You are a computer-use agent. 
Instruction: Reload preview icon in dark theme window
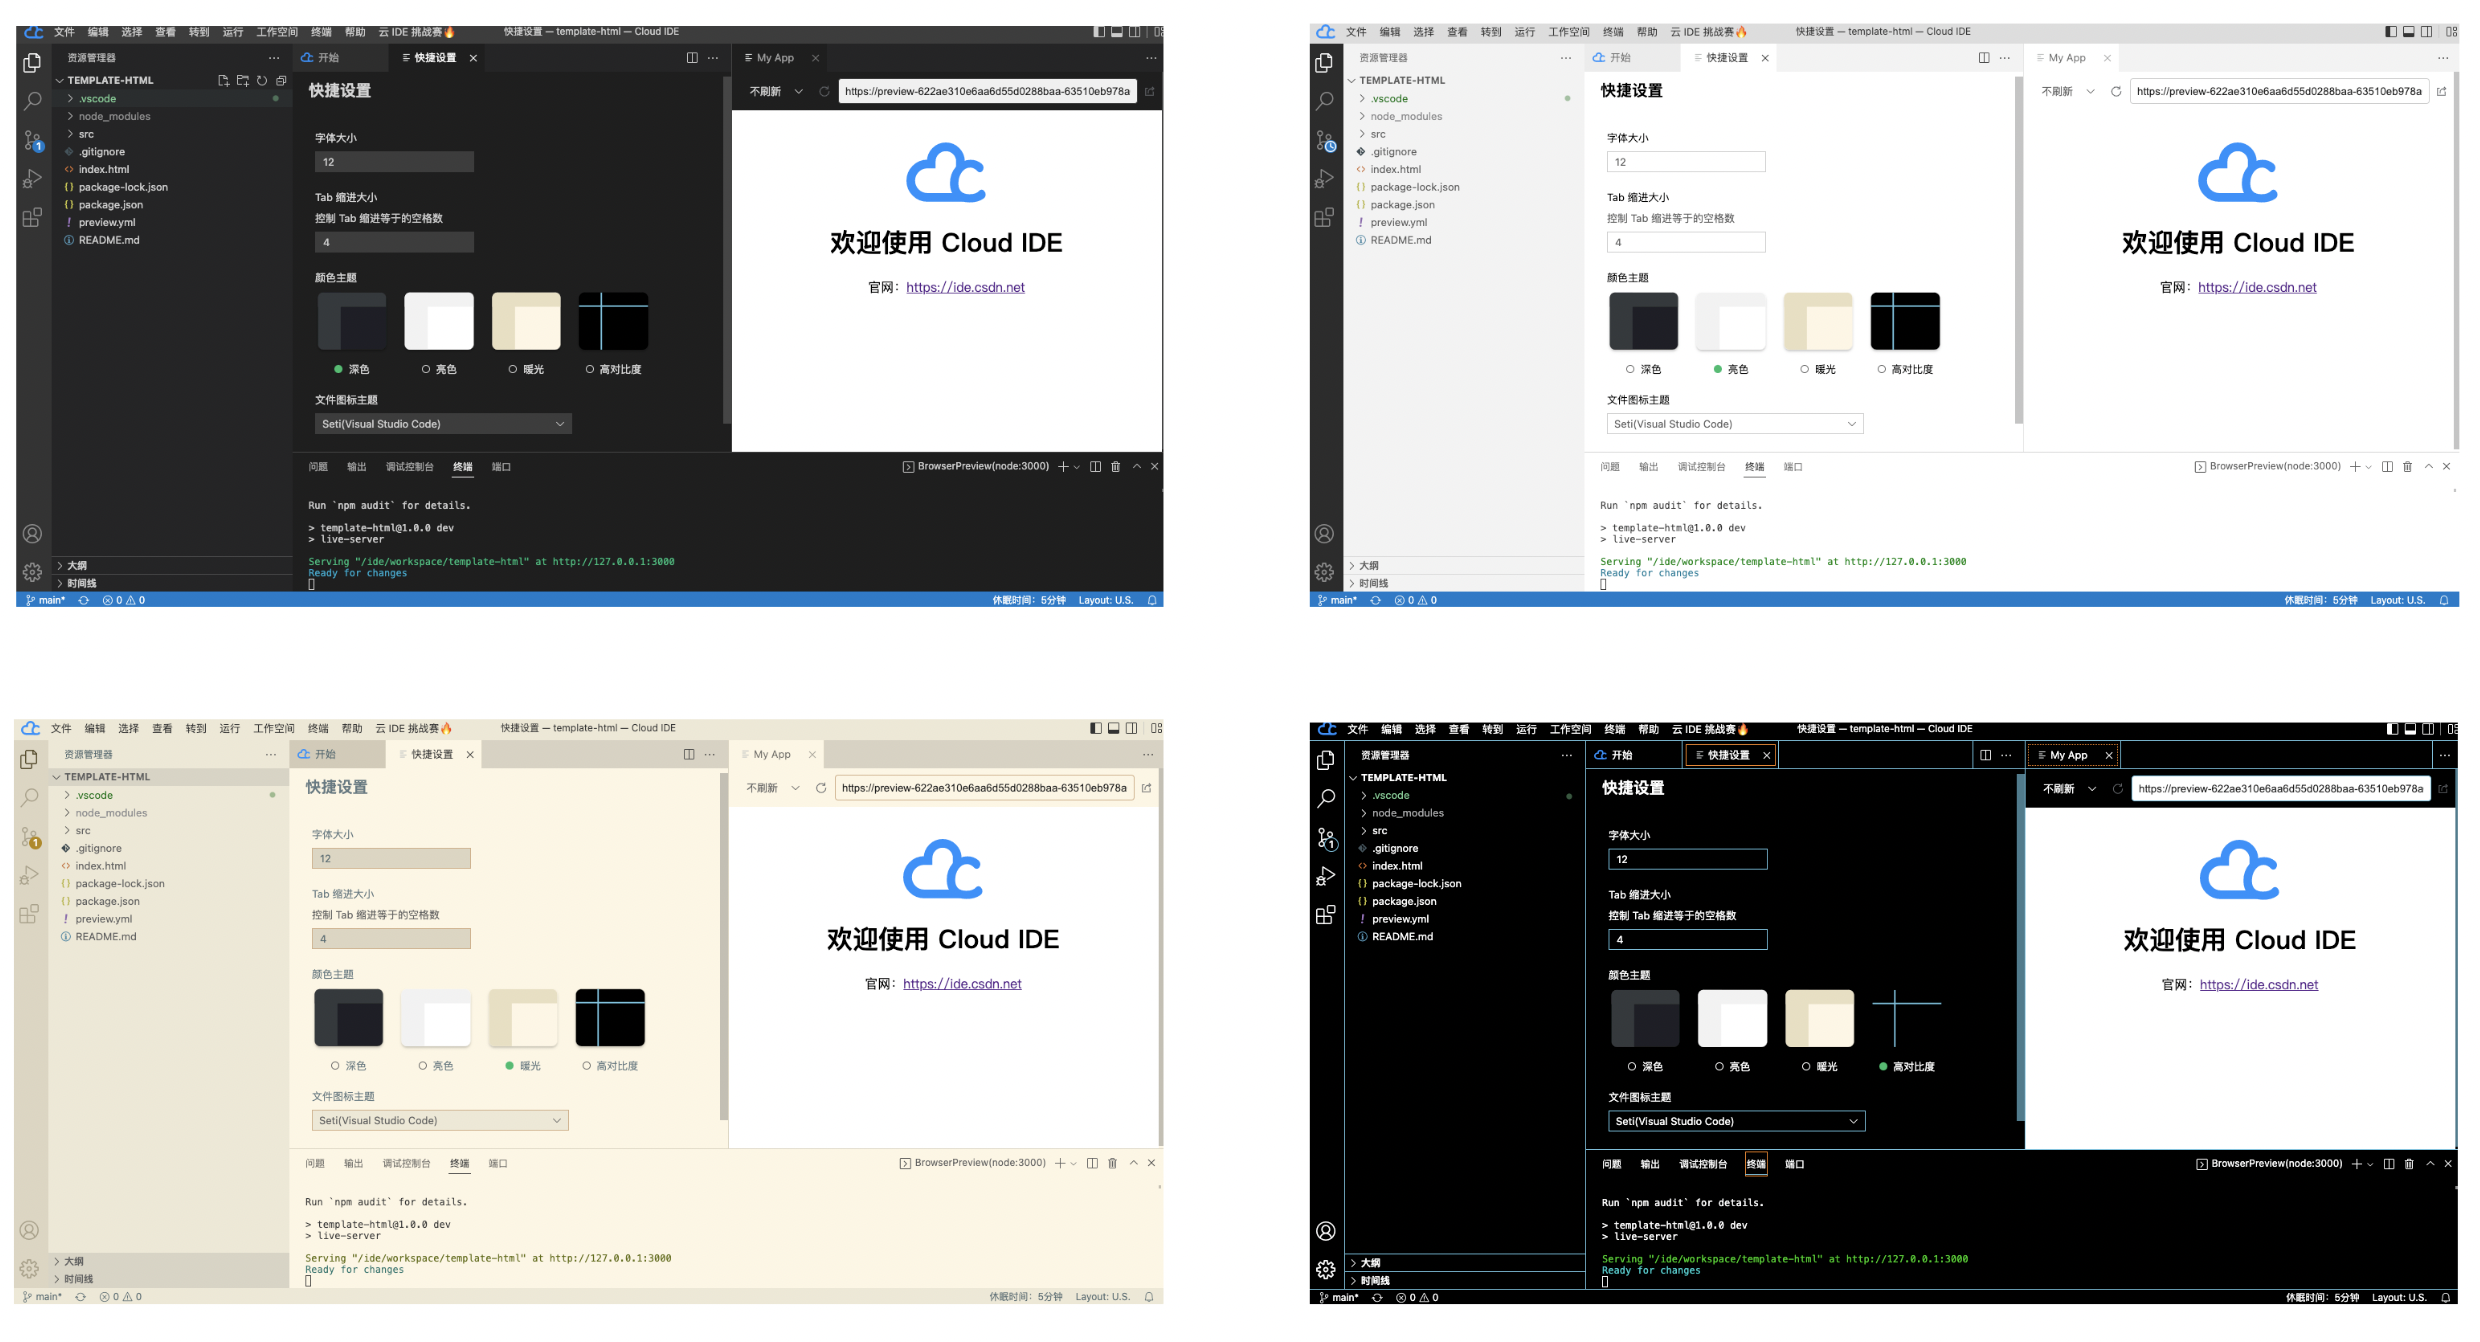824,92
